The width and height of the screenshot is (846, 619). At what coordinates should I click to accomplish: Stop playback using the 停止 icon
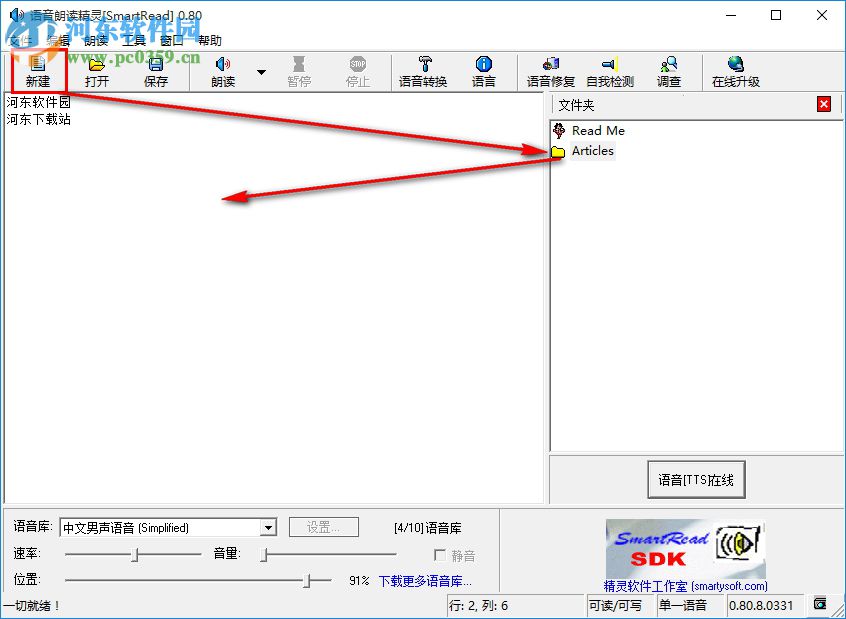pos(357,72)
